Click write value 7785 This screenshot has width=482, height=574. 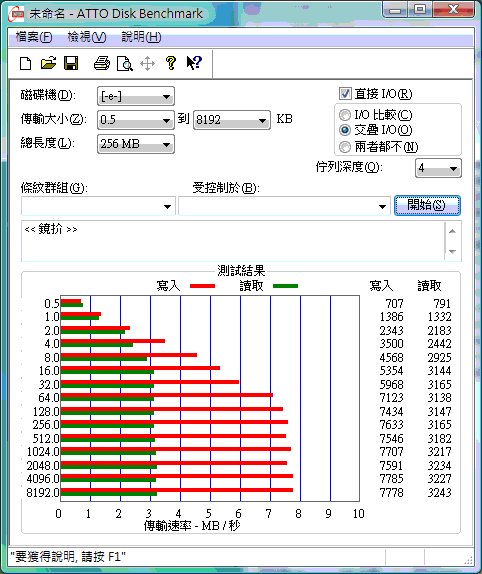click(391, 479)
